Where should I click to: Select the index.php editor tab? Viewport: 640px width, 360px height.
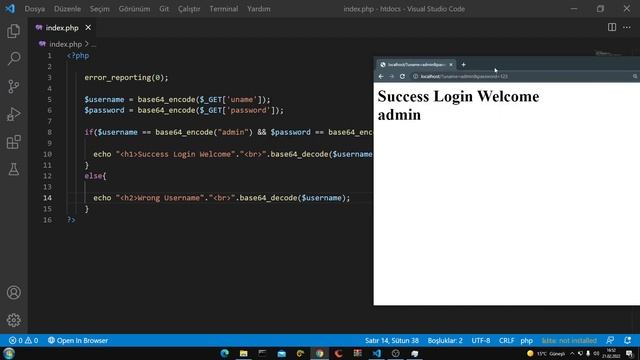(63, 28)
